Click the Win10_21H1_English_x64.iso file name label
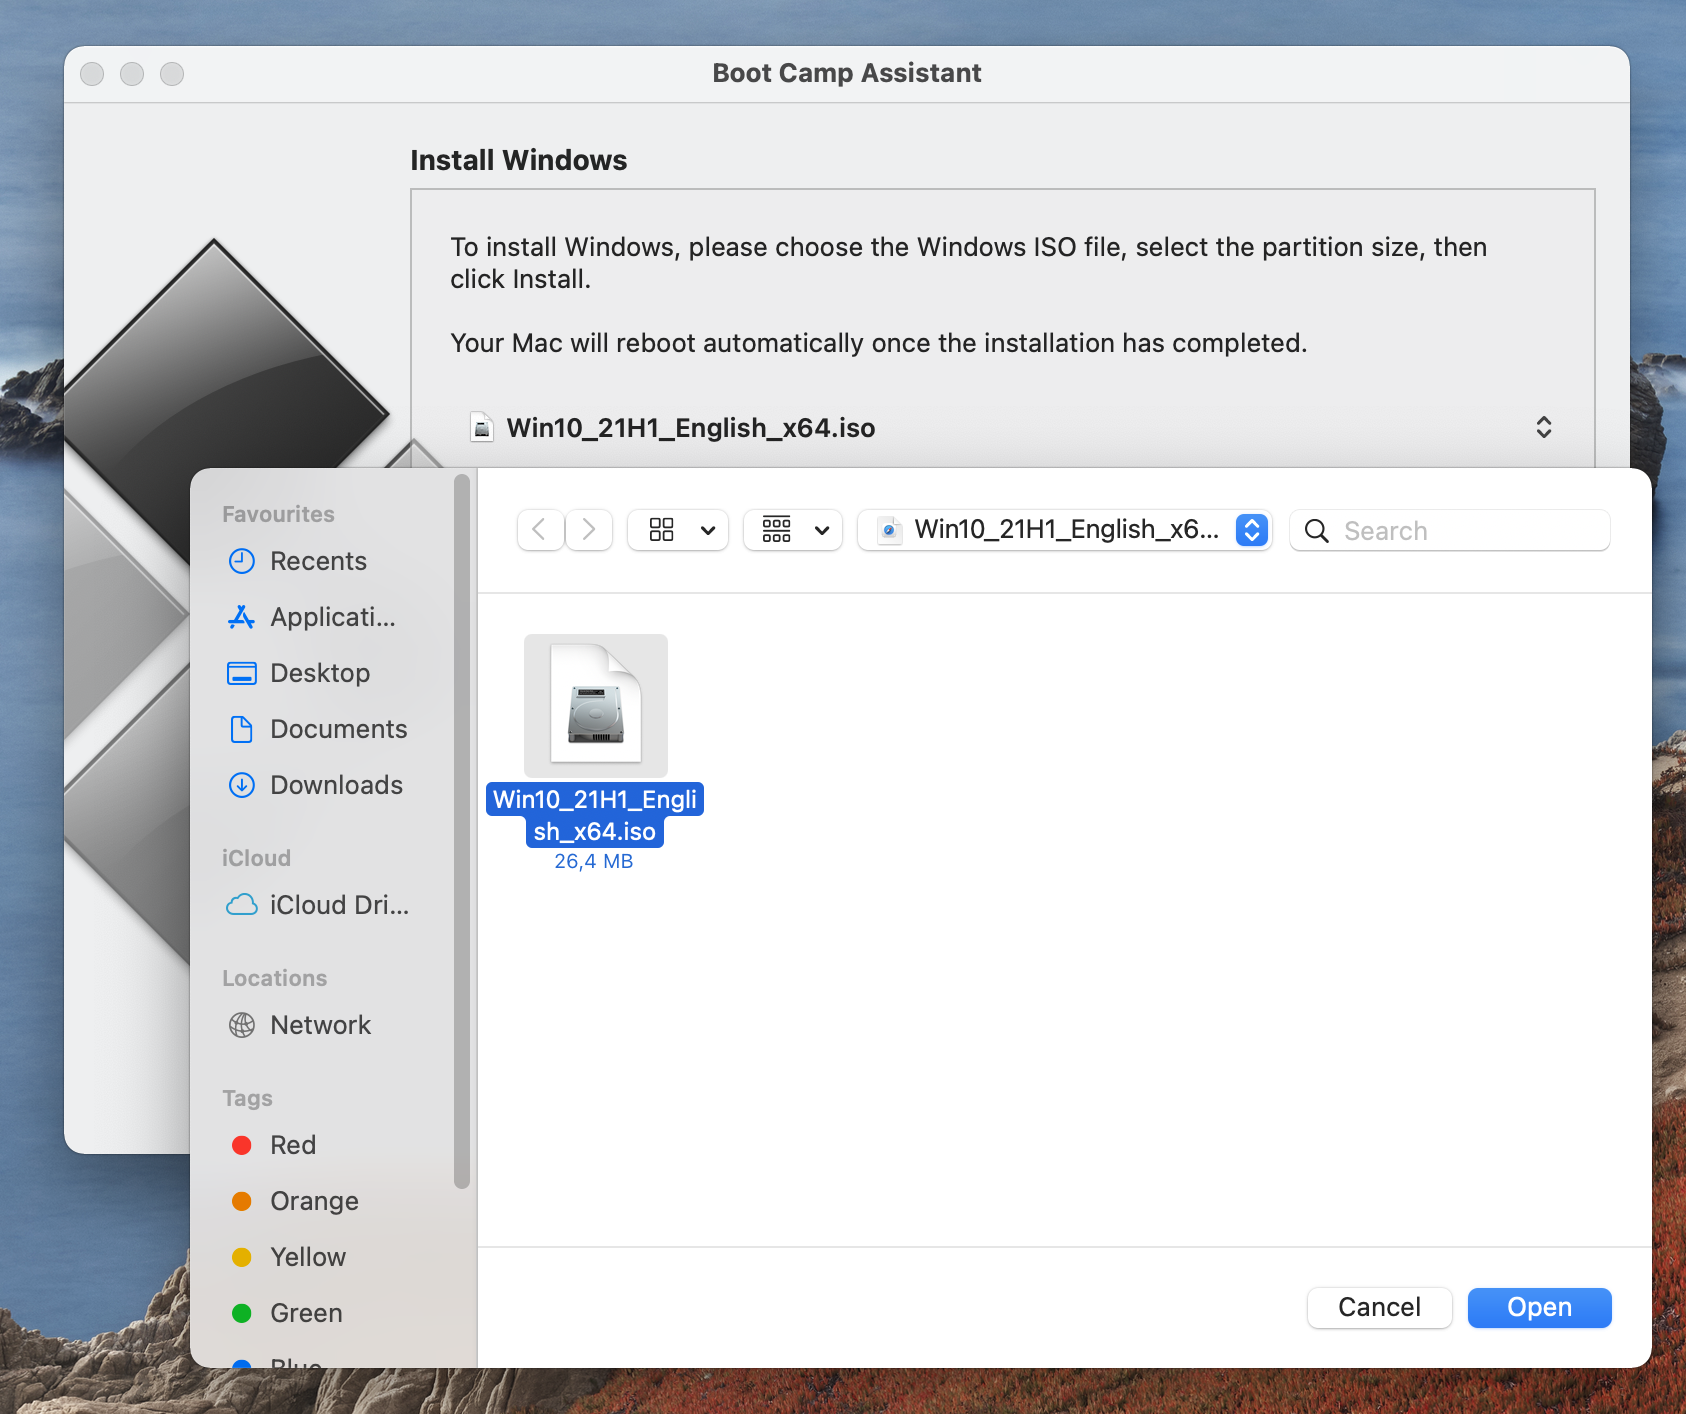1686x1414 pixels. (x=595, y=815)
